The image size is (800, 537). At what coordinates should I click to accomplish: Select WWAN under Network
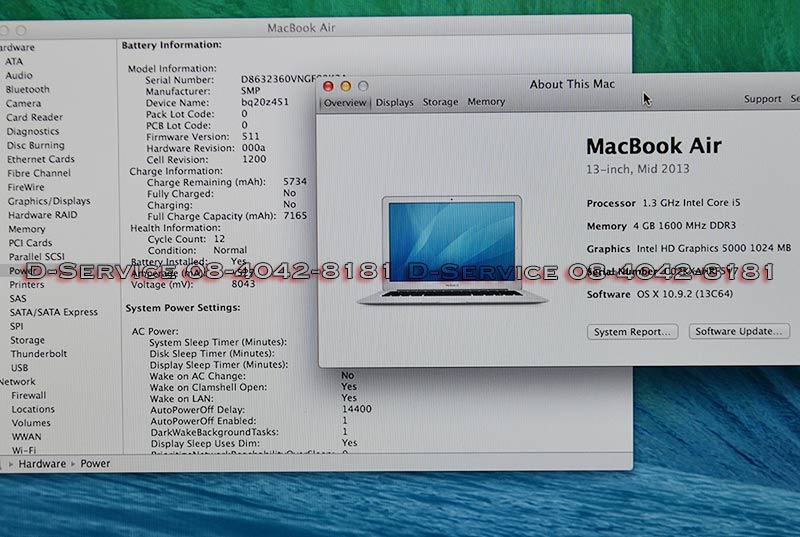click(27, 437)
